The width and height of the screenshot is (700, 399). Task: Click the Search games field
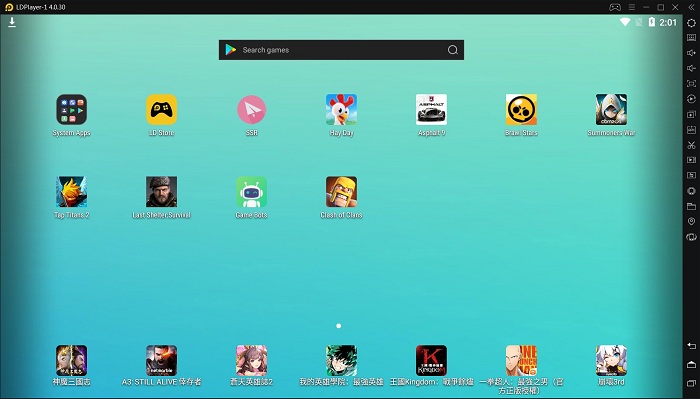(x=342, y=50)
